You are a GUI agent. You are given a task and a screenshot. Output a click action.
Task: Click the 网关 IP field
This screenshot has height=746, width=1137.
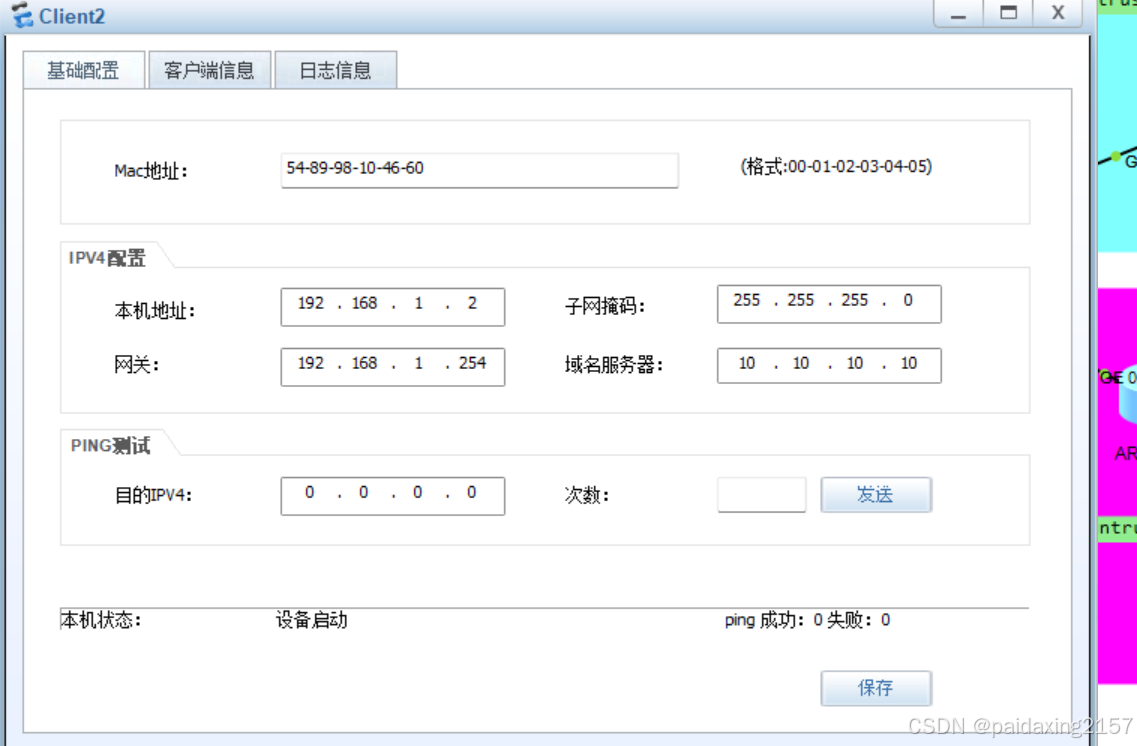coord(392,367)
